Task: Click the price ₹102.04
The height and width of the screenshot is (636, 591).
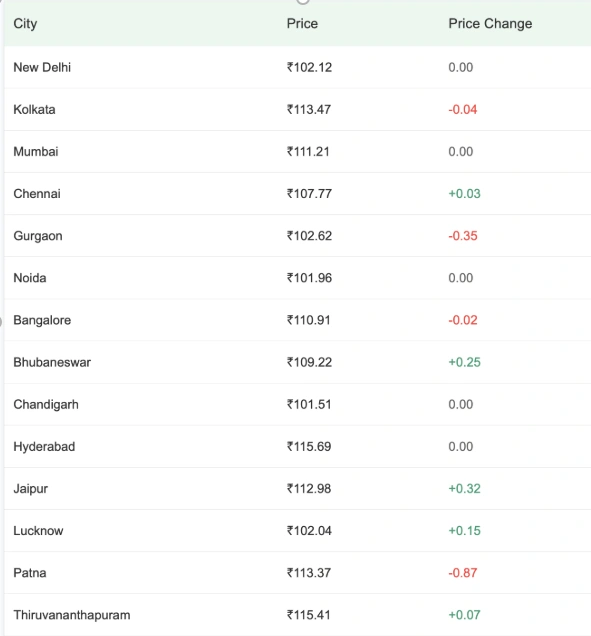Action: 309,531
